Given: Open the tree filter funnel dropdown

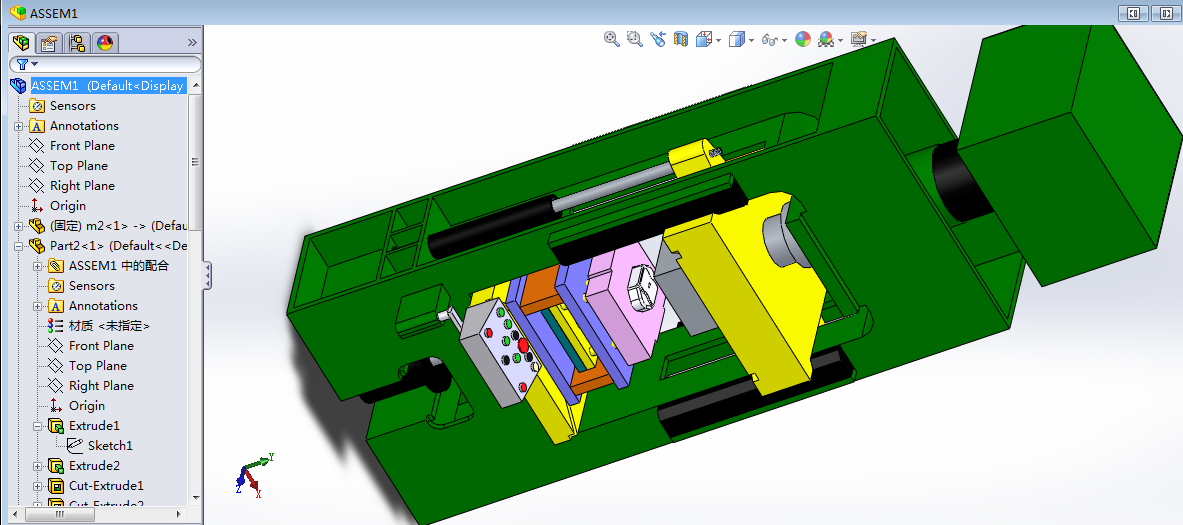Looking at the screenshot, I should [26, 64].
